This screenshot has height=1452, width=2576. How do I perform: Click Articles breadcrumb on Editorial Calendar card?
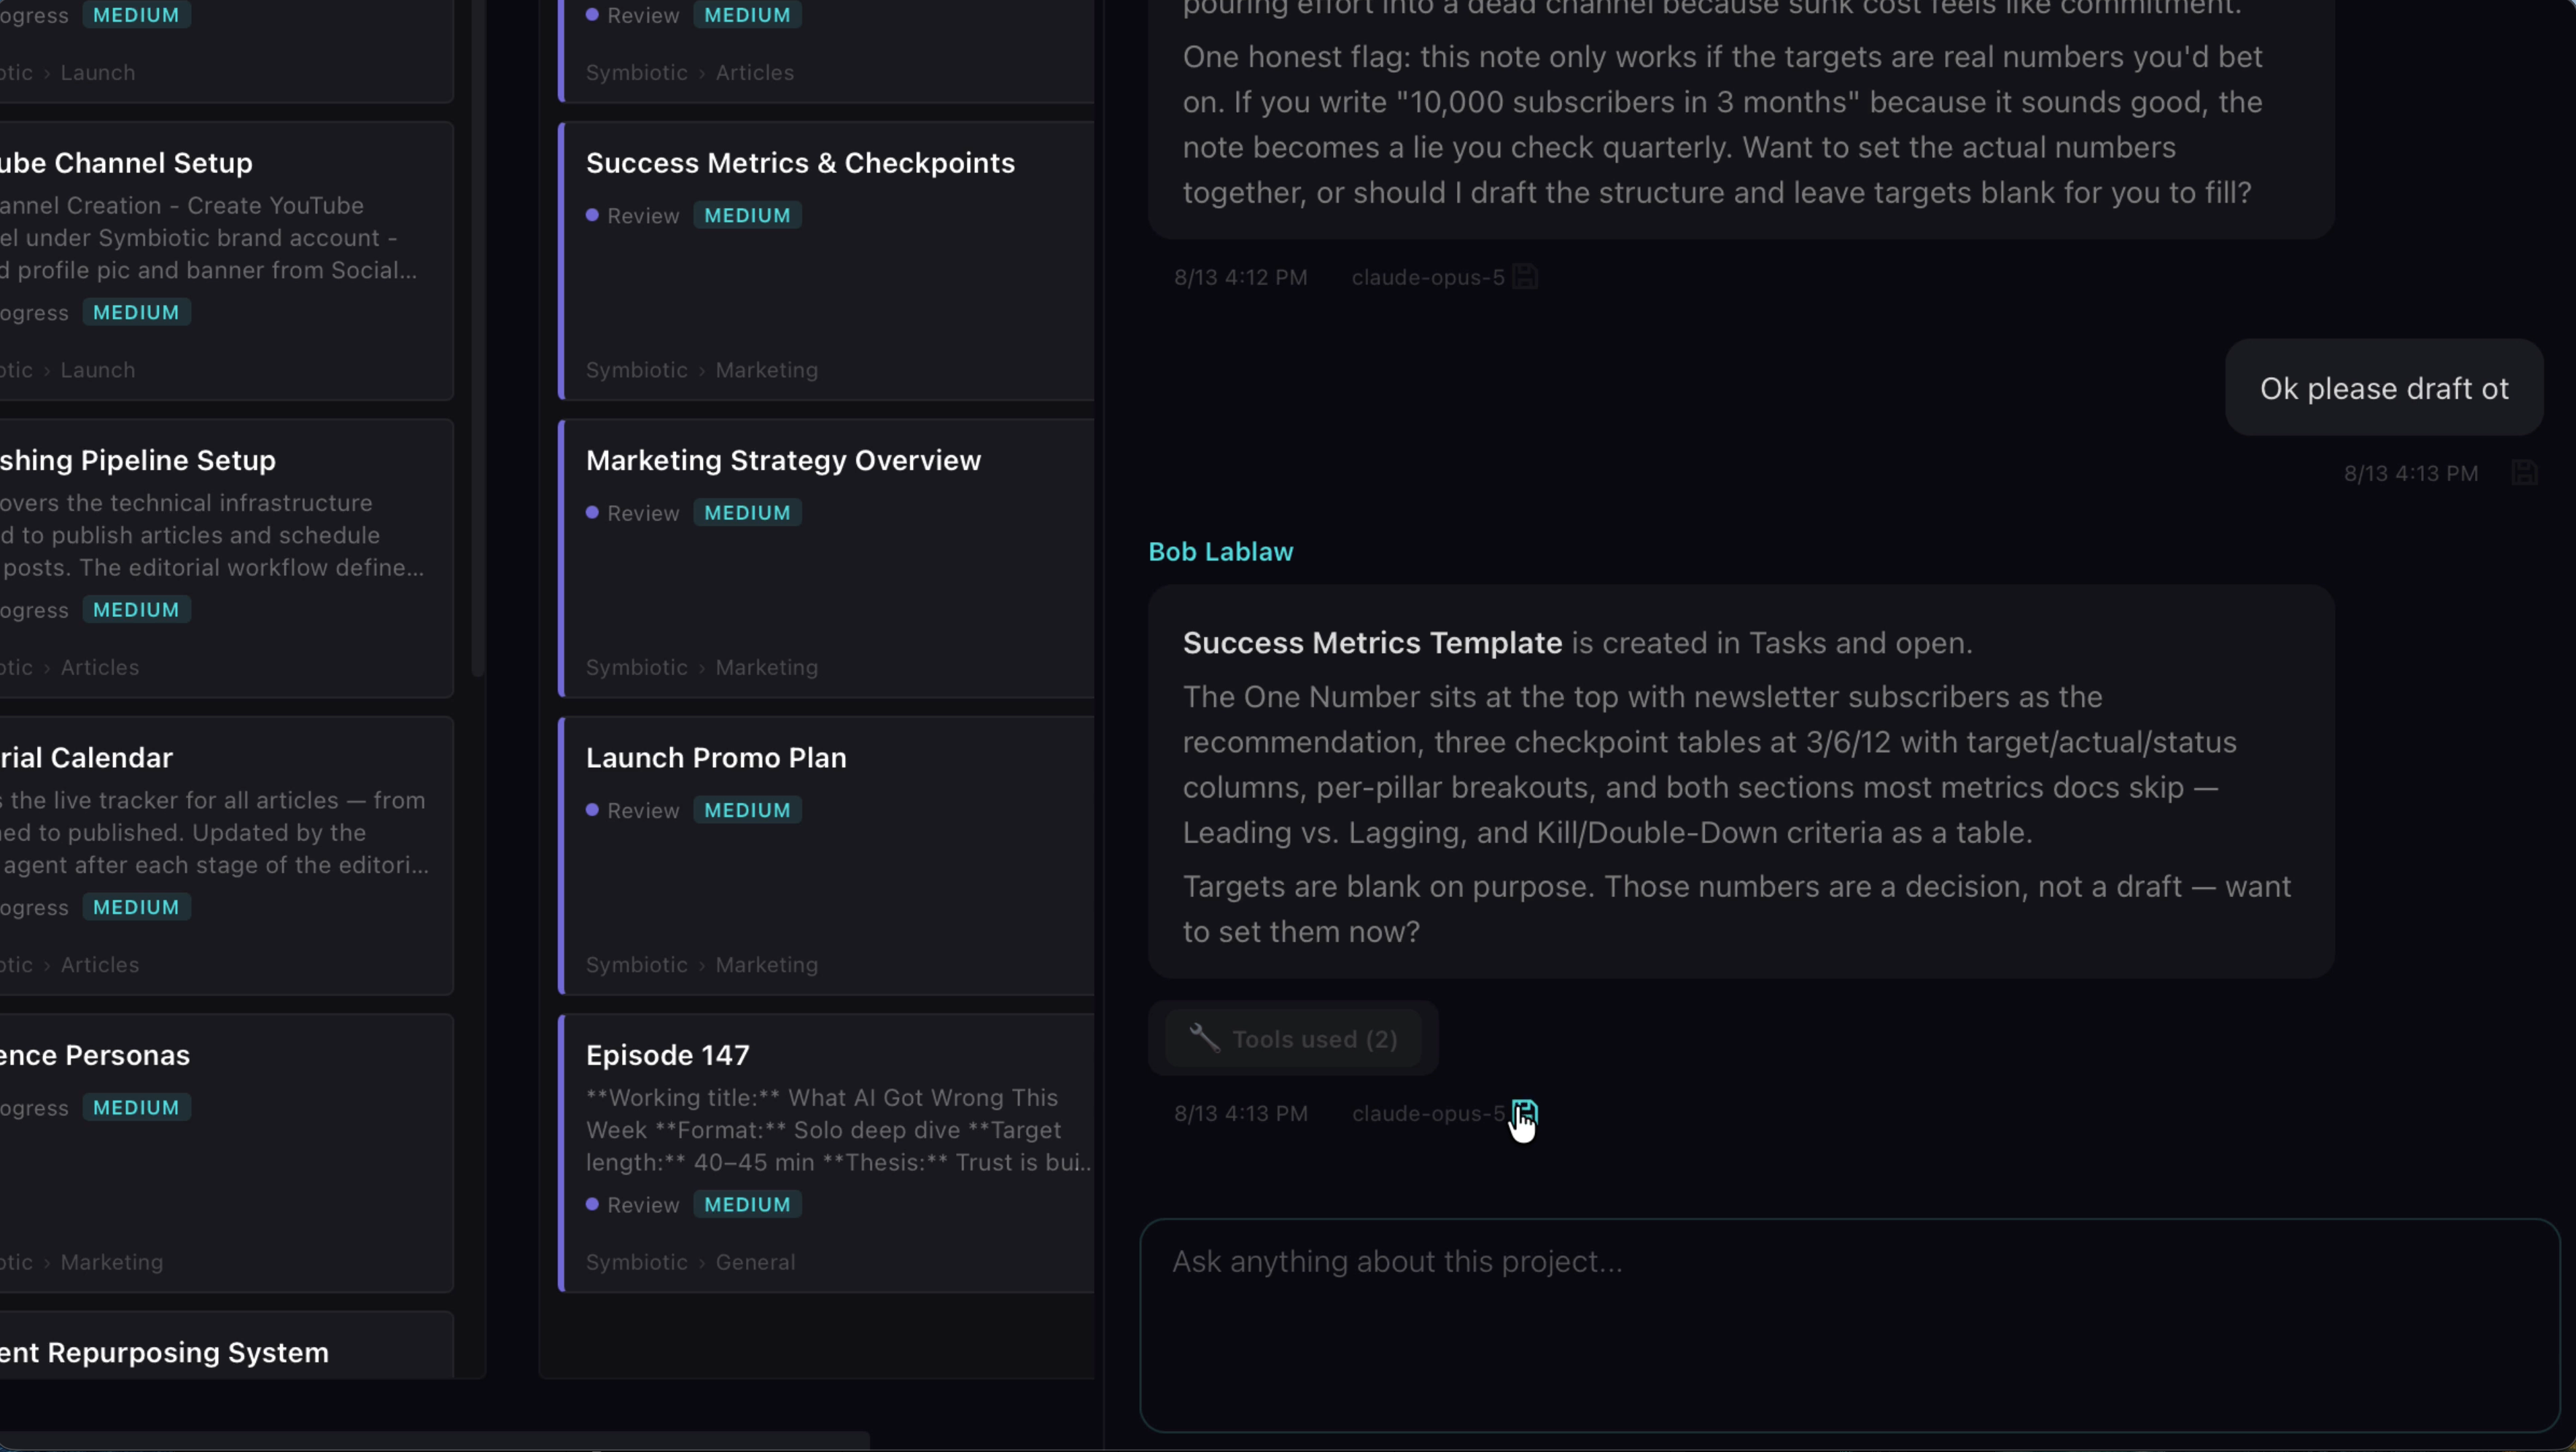pos(100,965)
